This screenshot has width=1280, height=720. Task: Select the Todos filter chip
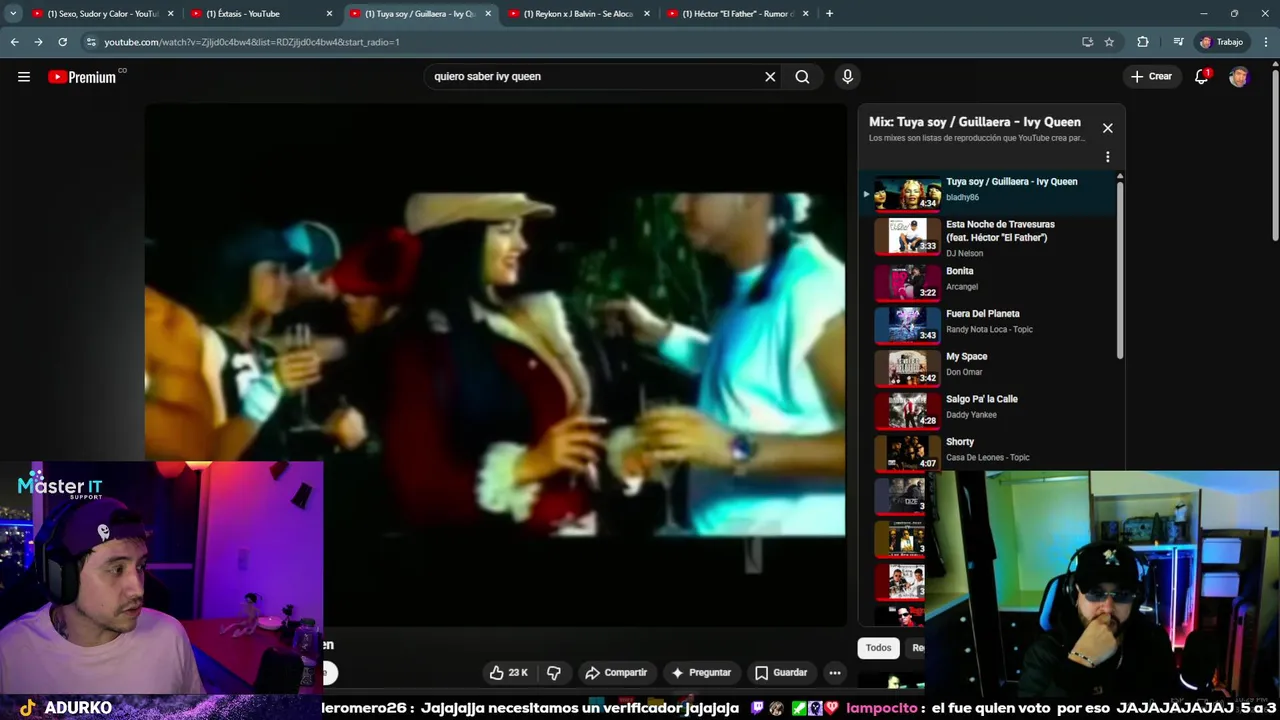(878, 648)
